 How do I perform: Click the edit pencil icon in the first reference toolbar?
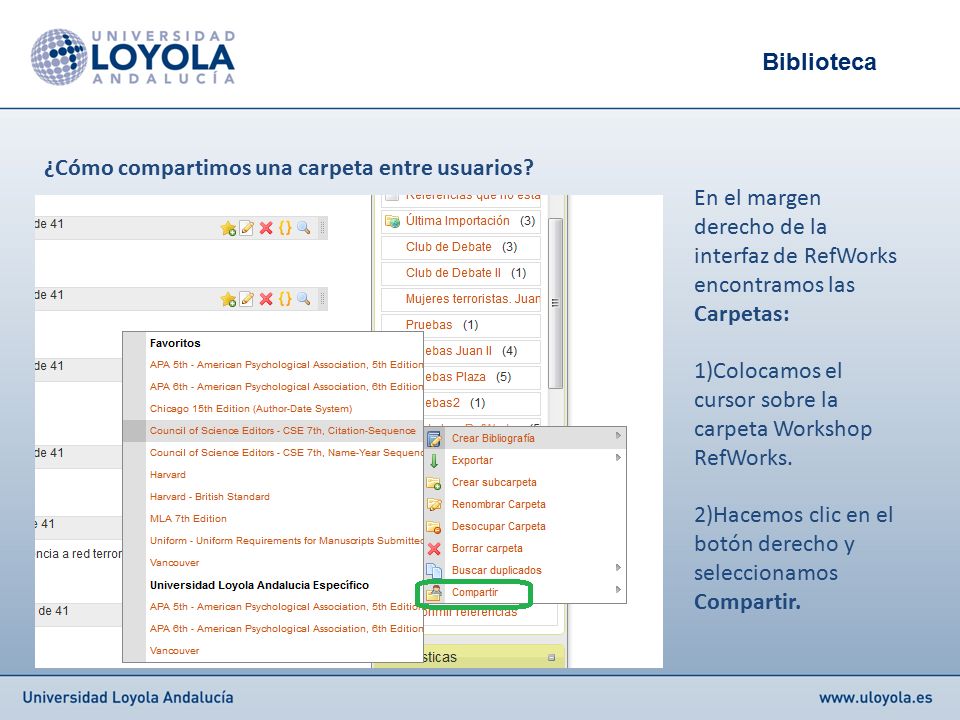[x=247, y=228]
